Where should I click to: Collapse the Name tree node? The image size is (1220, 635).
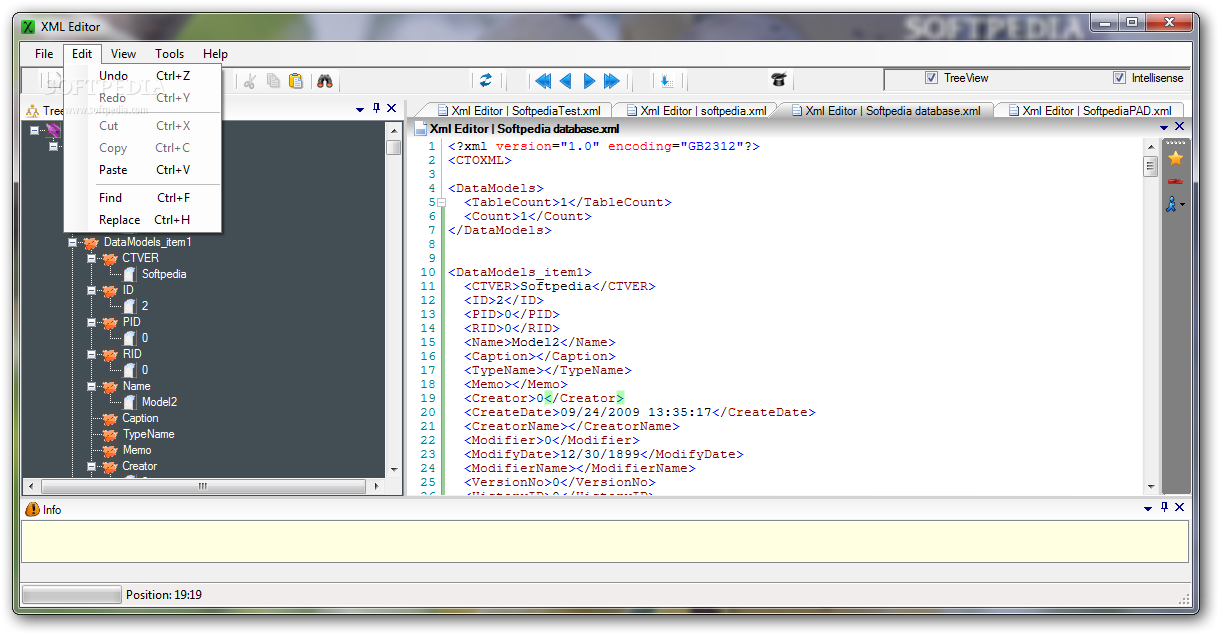point(91,386)
